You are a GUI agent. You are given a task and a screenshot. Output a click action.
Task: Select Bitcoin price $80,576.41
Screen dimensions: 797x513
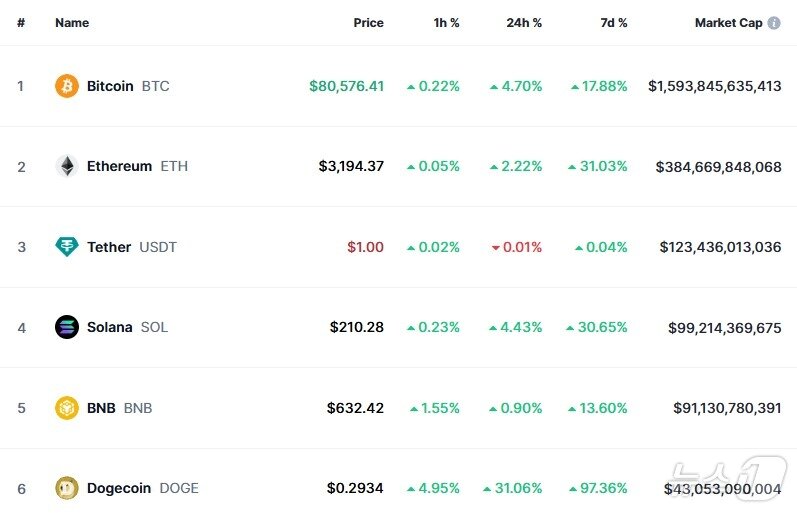347,86
